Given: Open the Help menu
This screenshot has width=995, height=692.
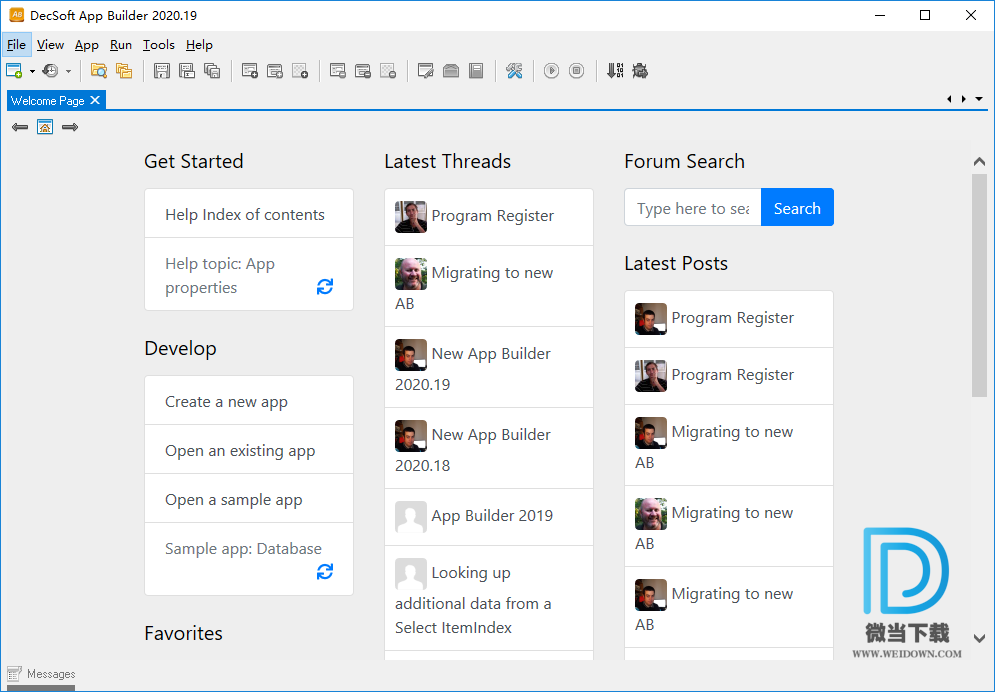Looking at the screenshot, I should tap(199, 45).
